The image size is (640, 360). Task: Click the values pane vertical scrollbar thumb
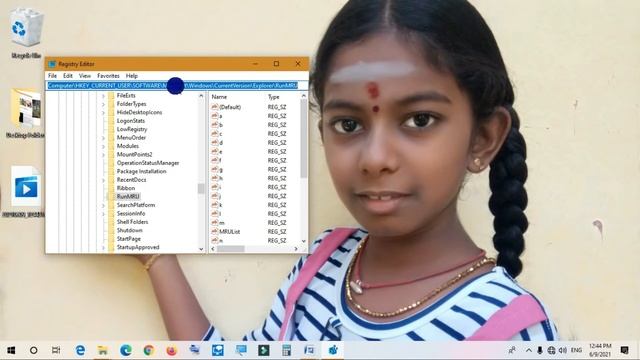pyautogui.click(x=303, y=139)
